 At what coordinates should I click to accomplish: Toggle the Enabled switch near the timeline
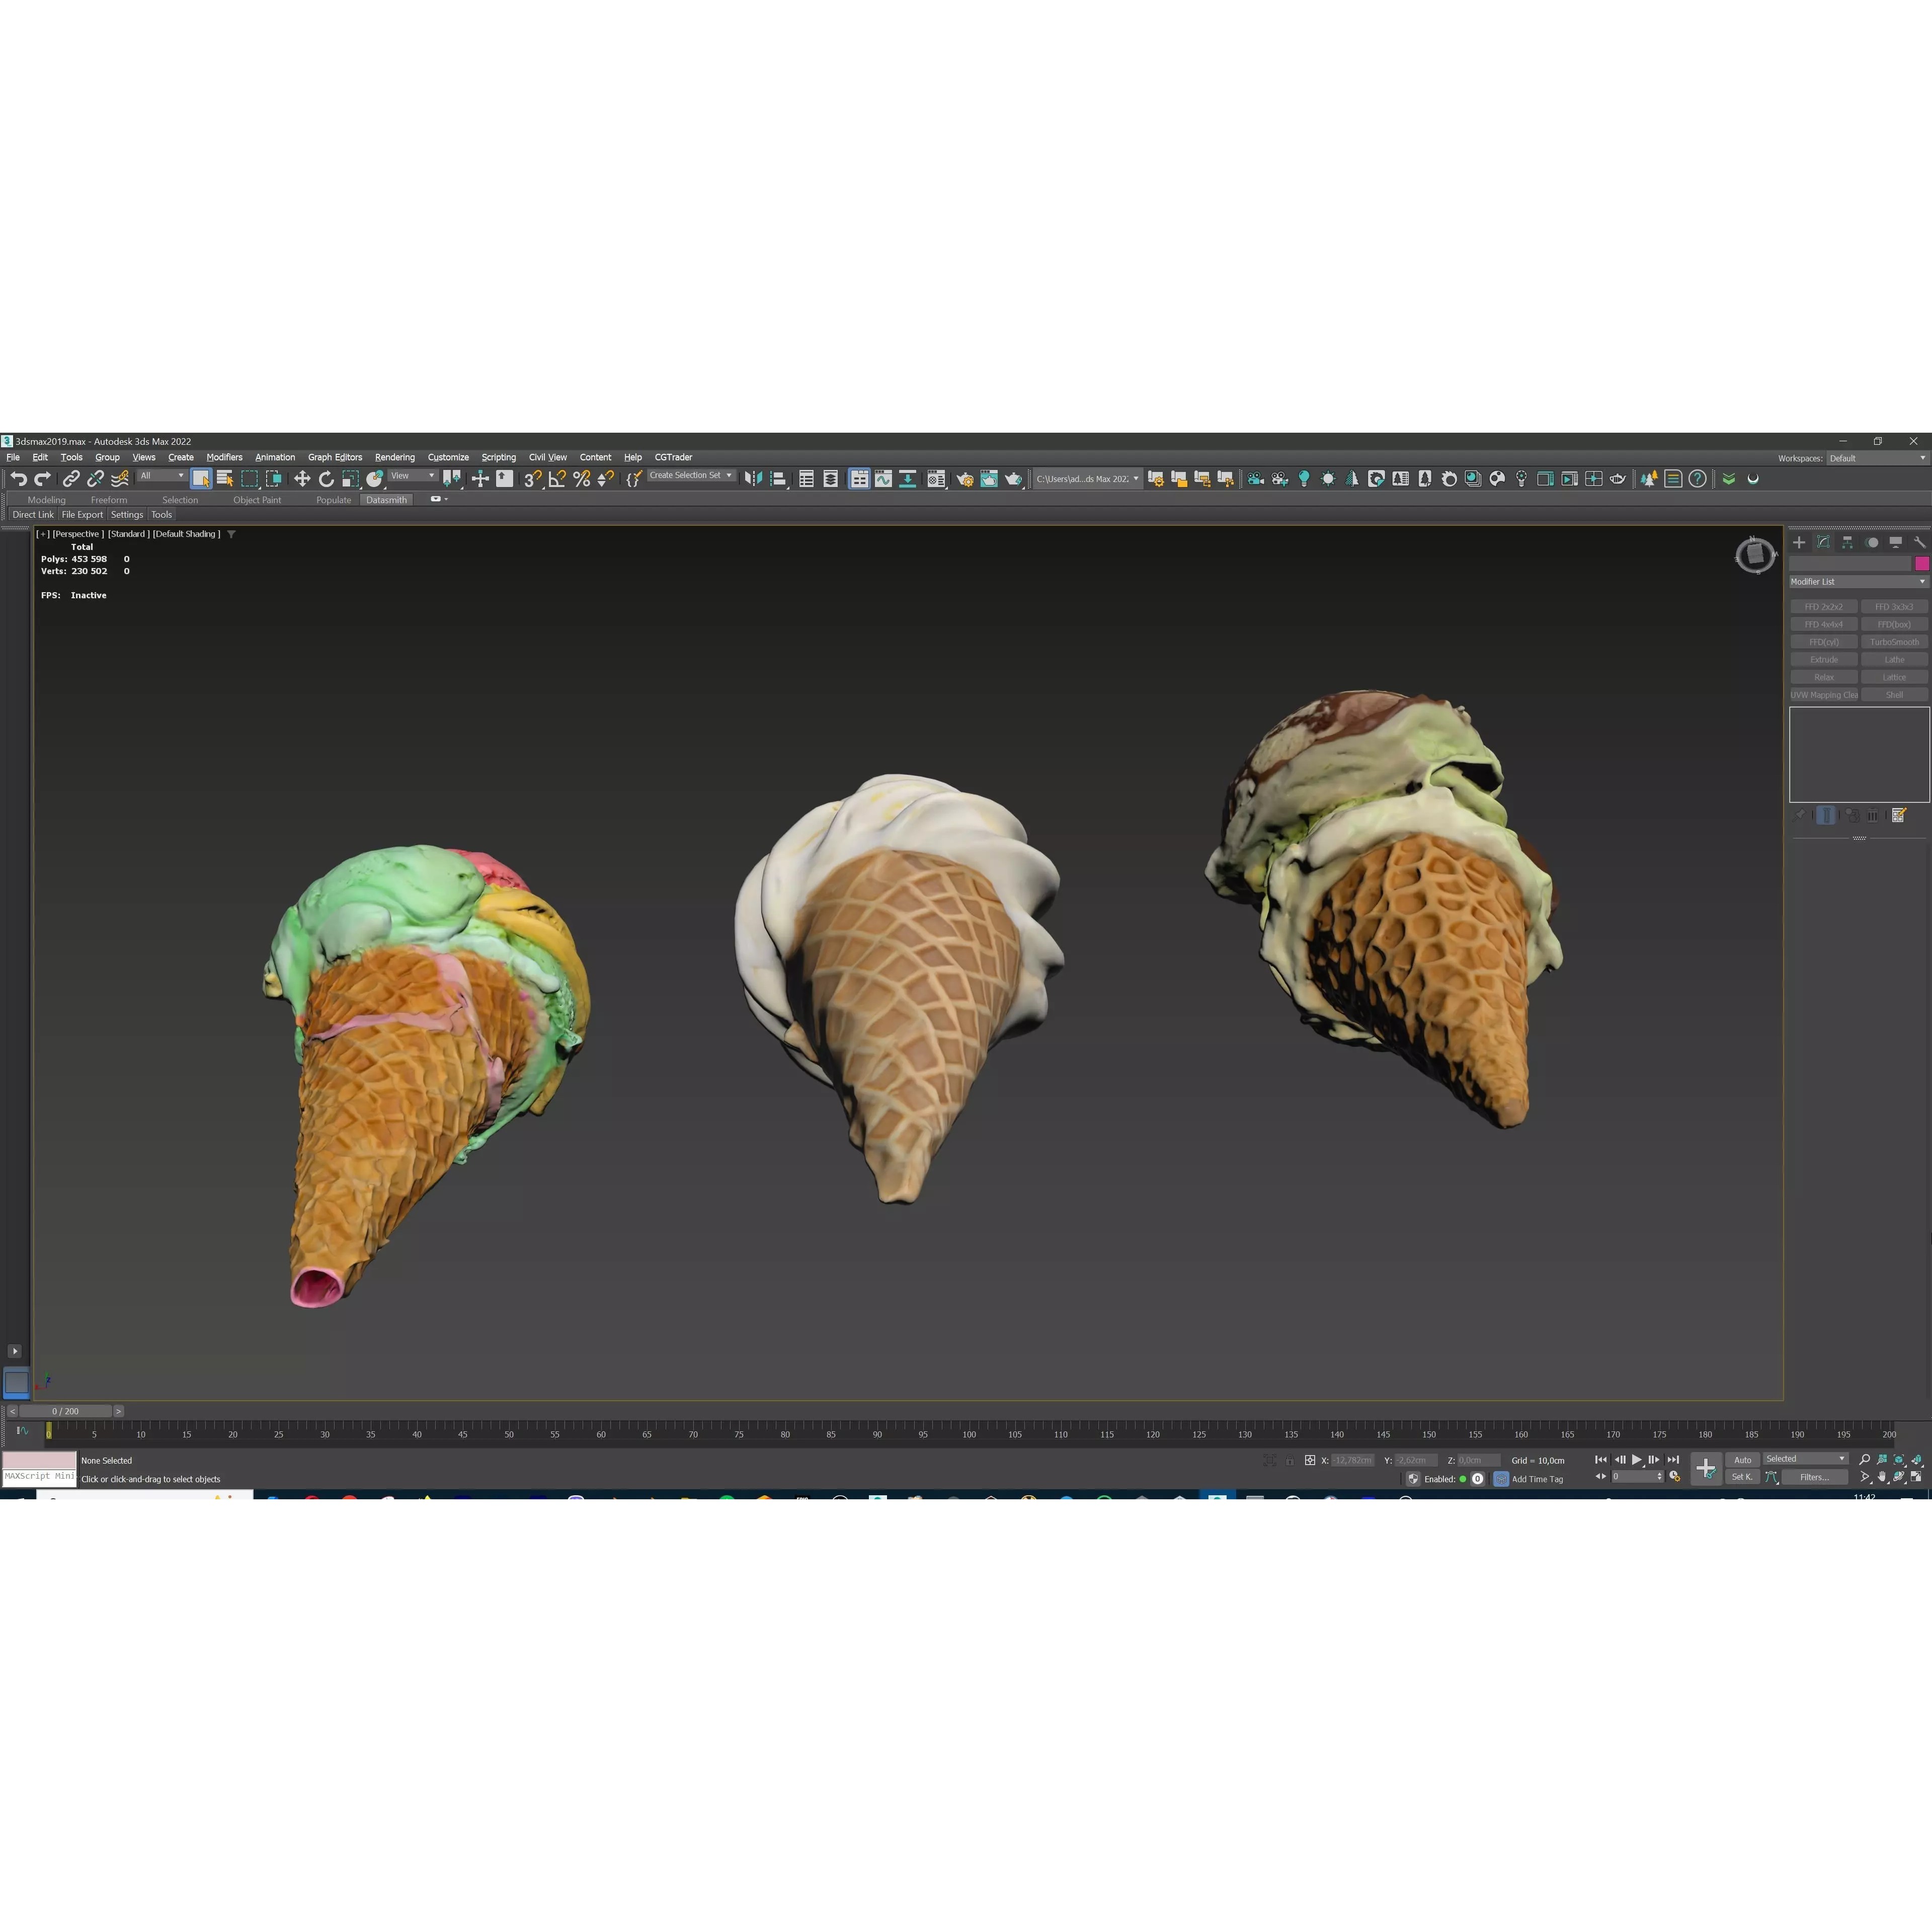pos(1463,1479)
